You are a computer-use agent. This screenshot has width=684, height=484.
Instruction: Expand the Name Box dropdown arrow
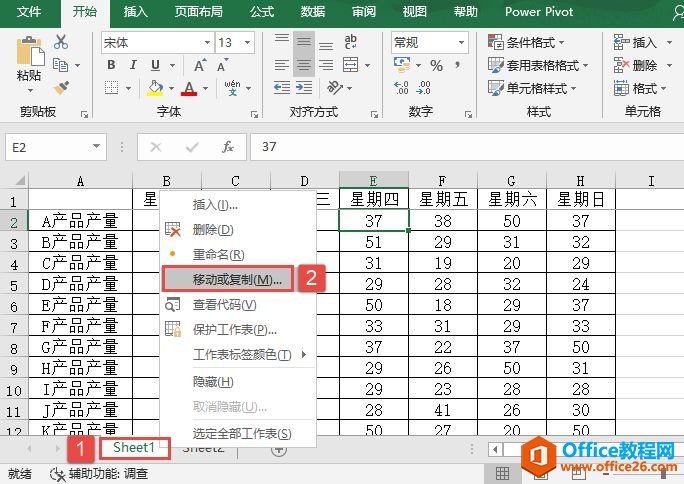pyautogui.click(x=96, y=147)
